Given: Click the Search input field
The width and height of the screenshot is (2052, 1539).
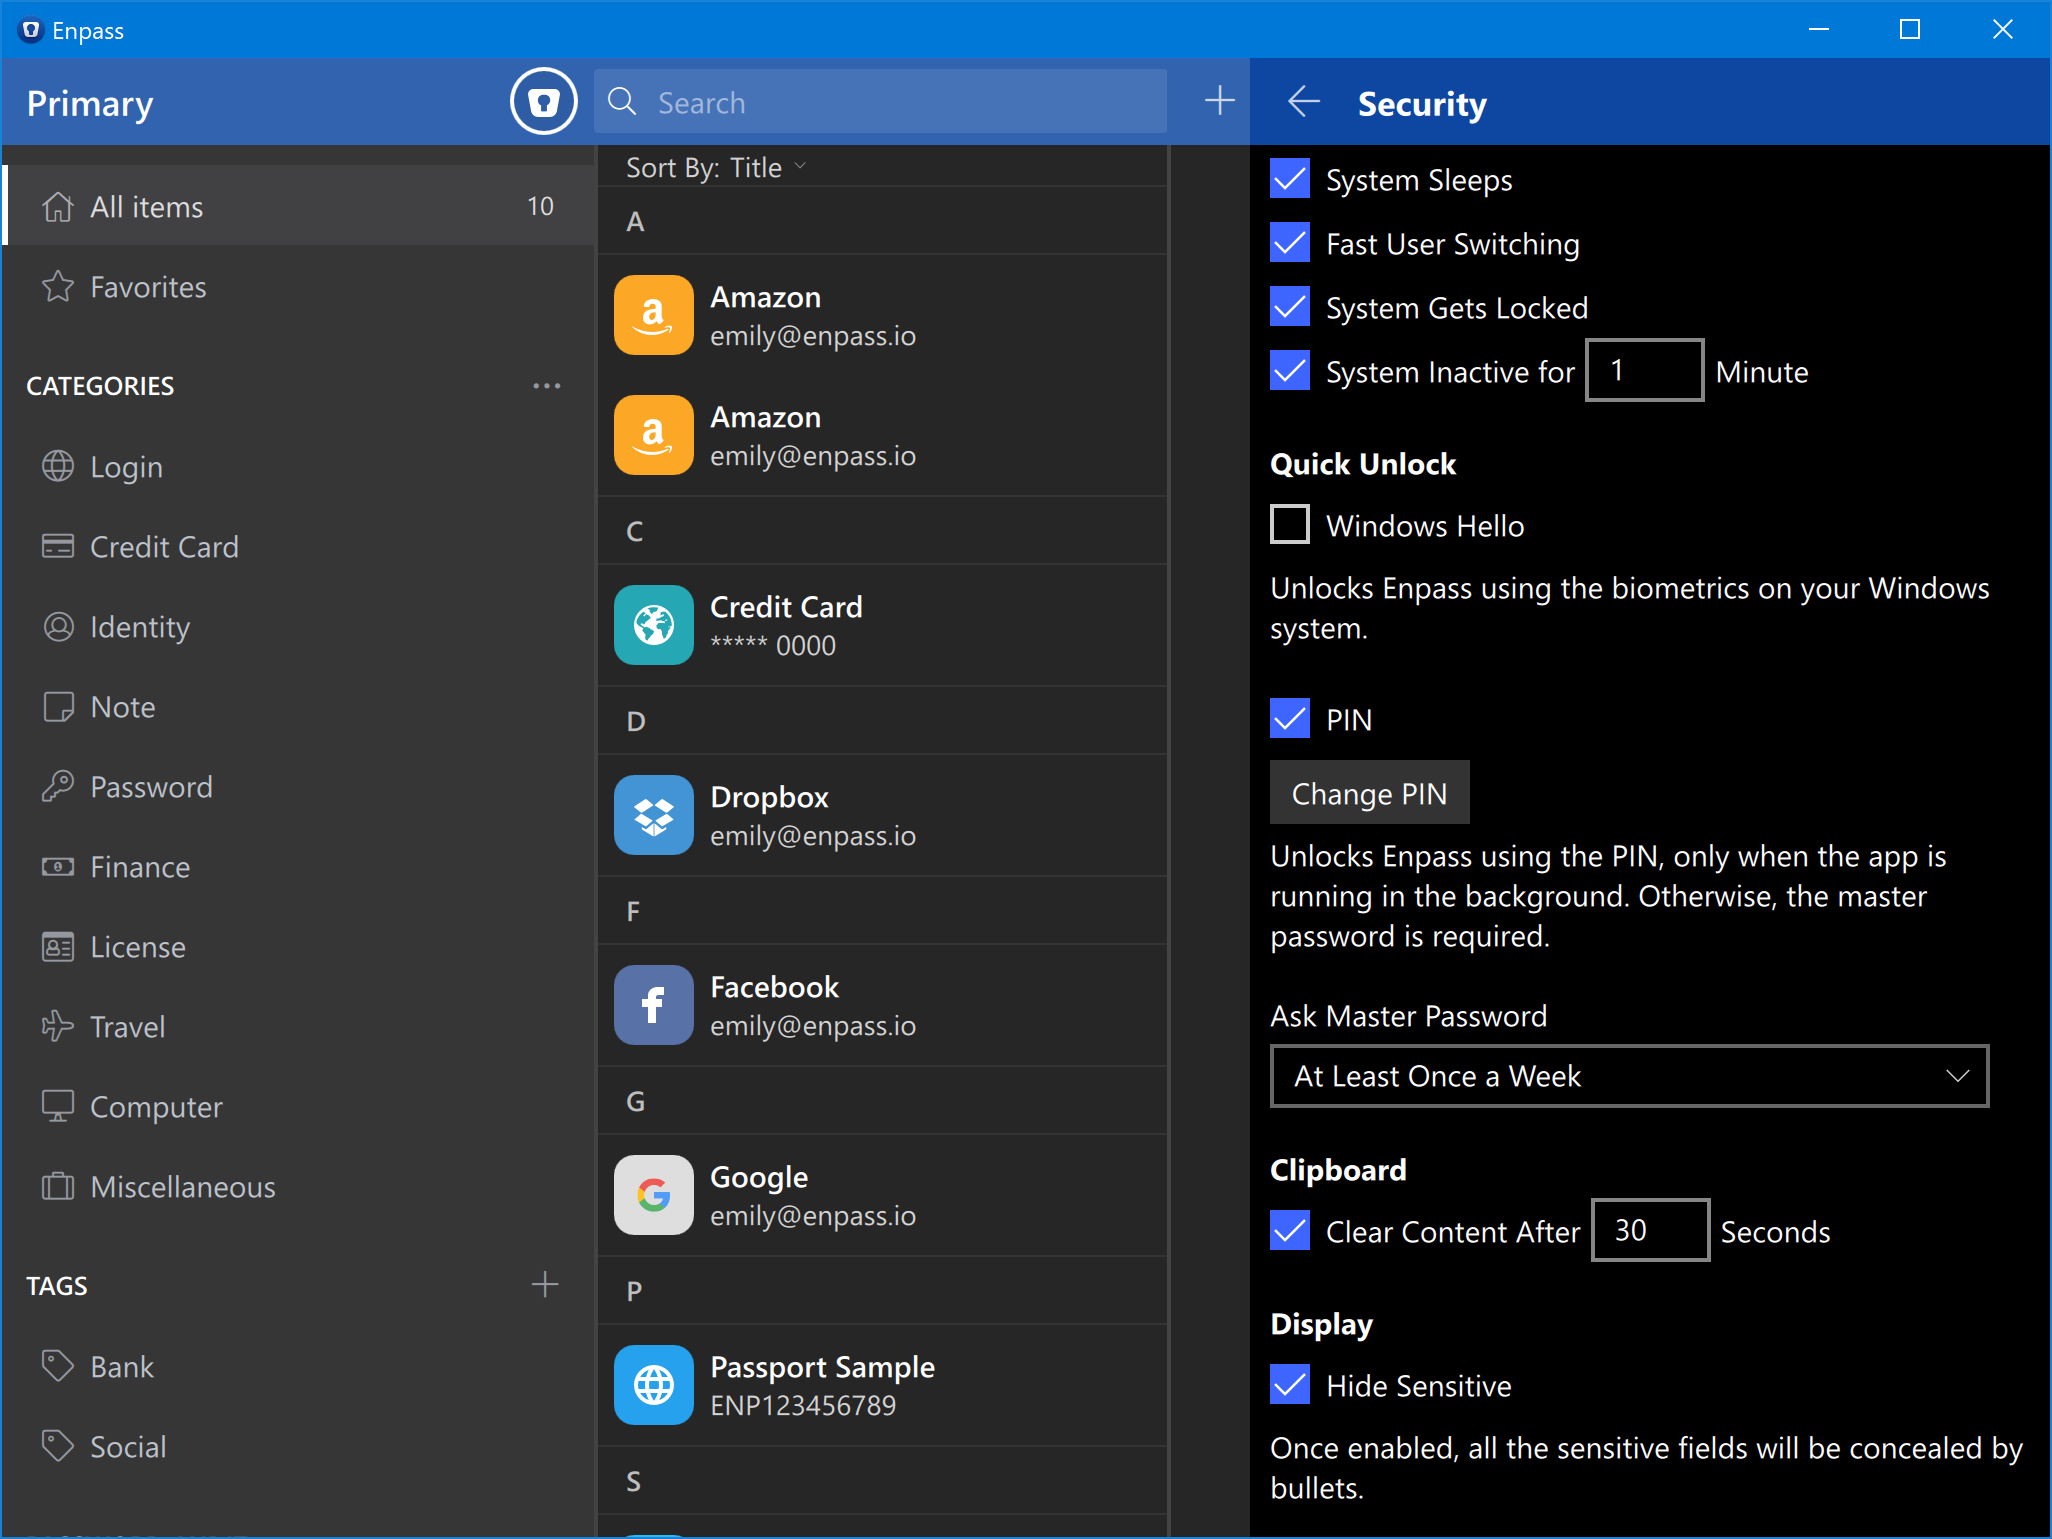Looking at the screenshot, I should [x=880, y=102].
